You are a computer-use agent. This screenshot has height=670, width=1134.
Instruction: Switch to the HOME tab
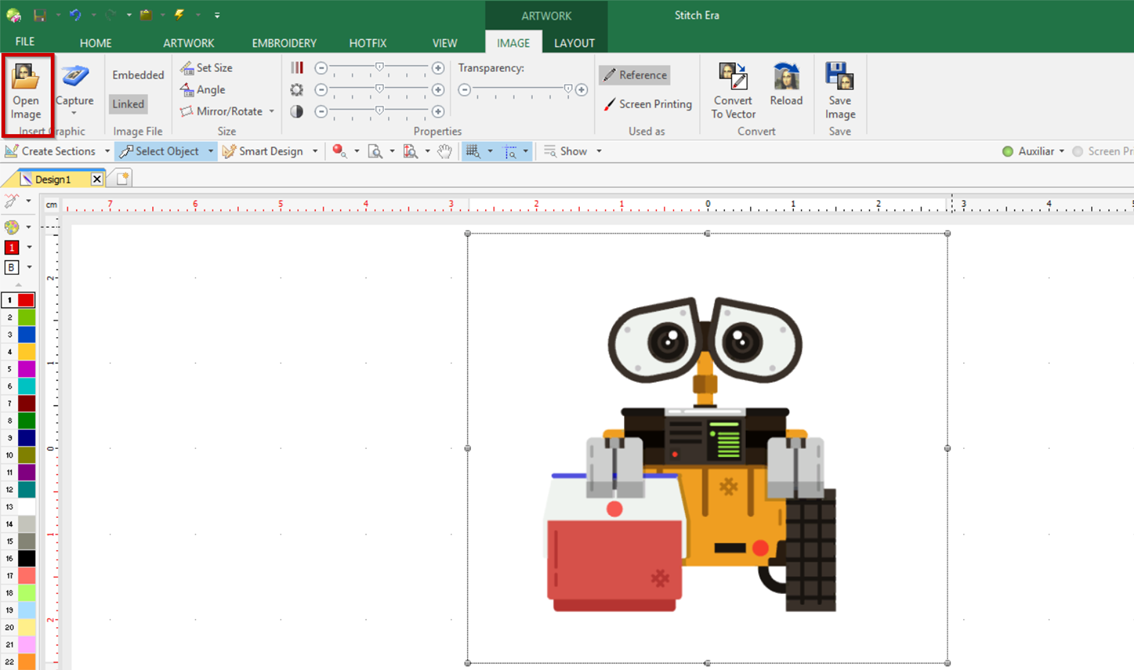click(95, 43)
